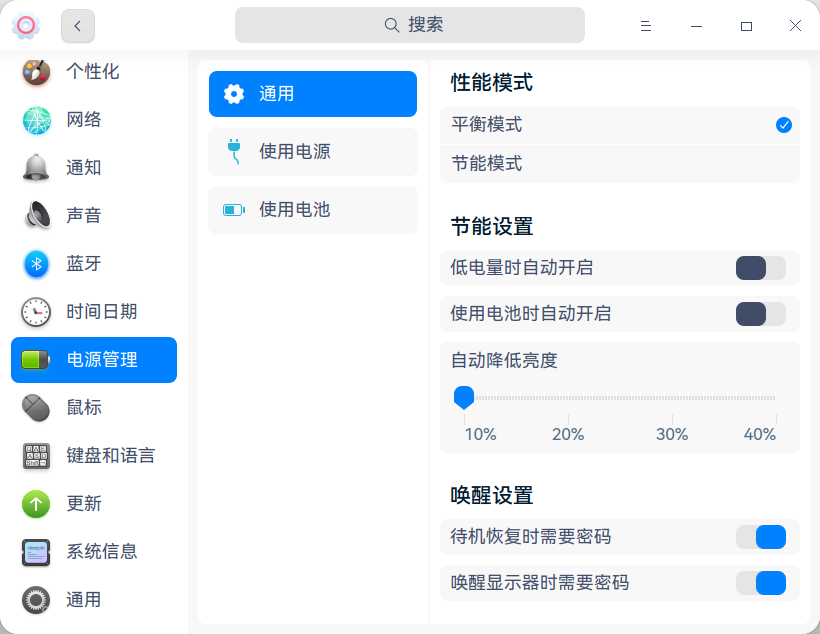Image resolution: width=820 pixels, height=634 pixels.
Task: Go back with the left arrow button
Action: (78, 26)
